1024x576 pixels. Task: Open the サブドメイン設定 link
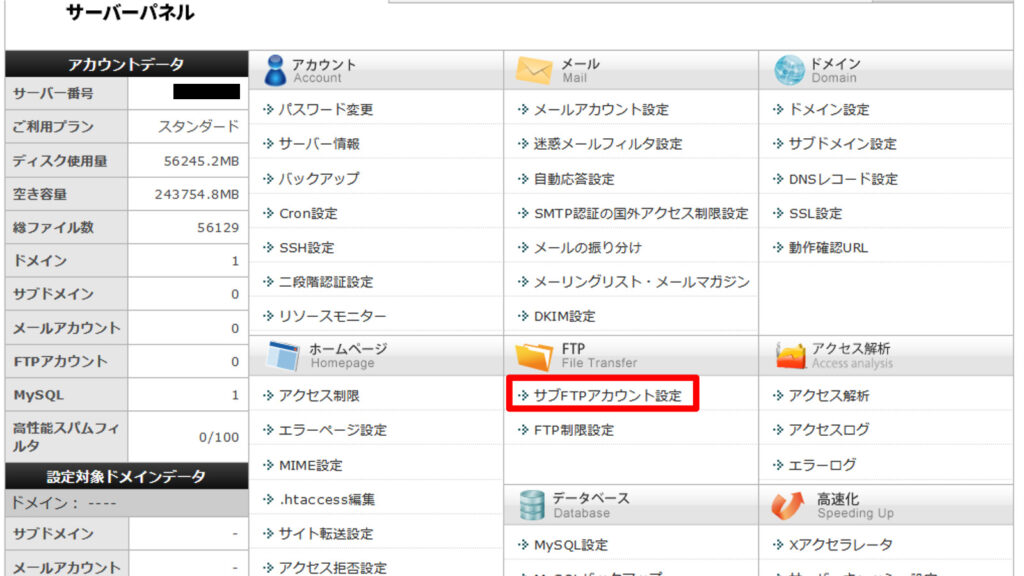pyautogui.click(x=842, y=144)
